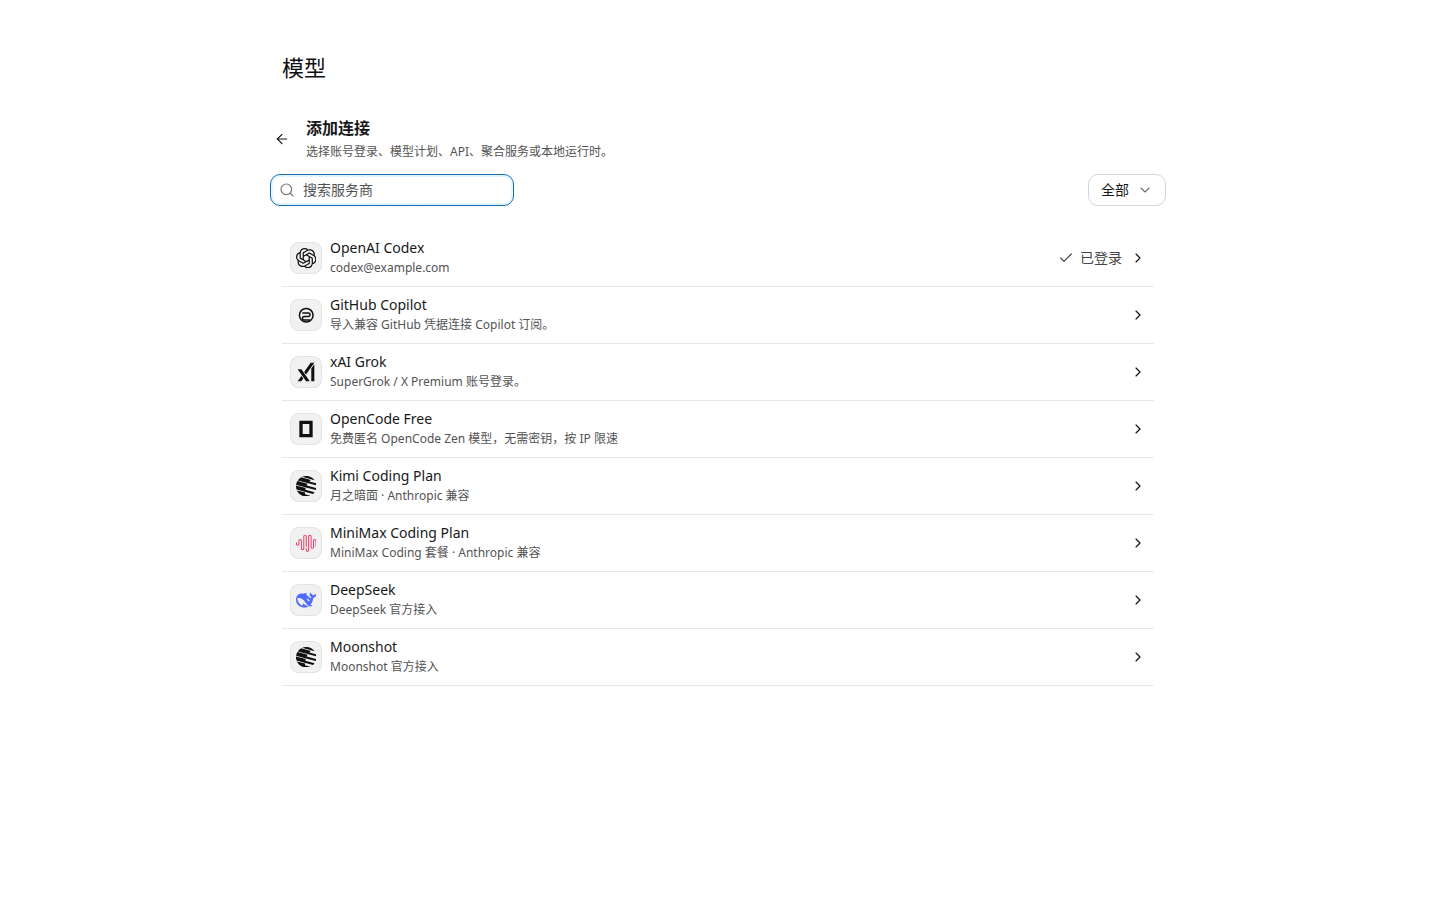The width and height of the screenshot is (1440, 900).
Task: Expand the OpenAI Codex row chevron
Action: pos(1138,258)
